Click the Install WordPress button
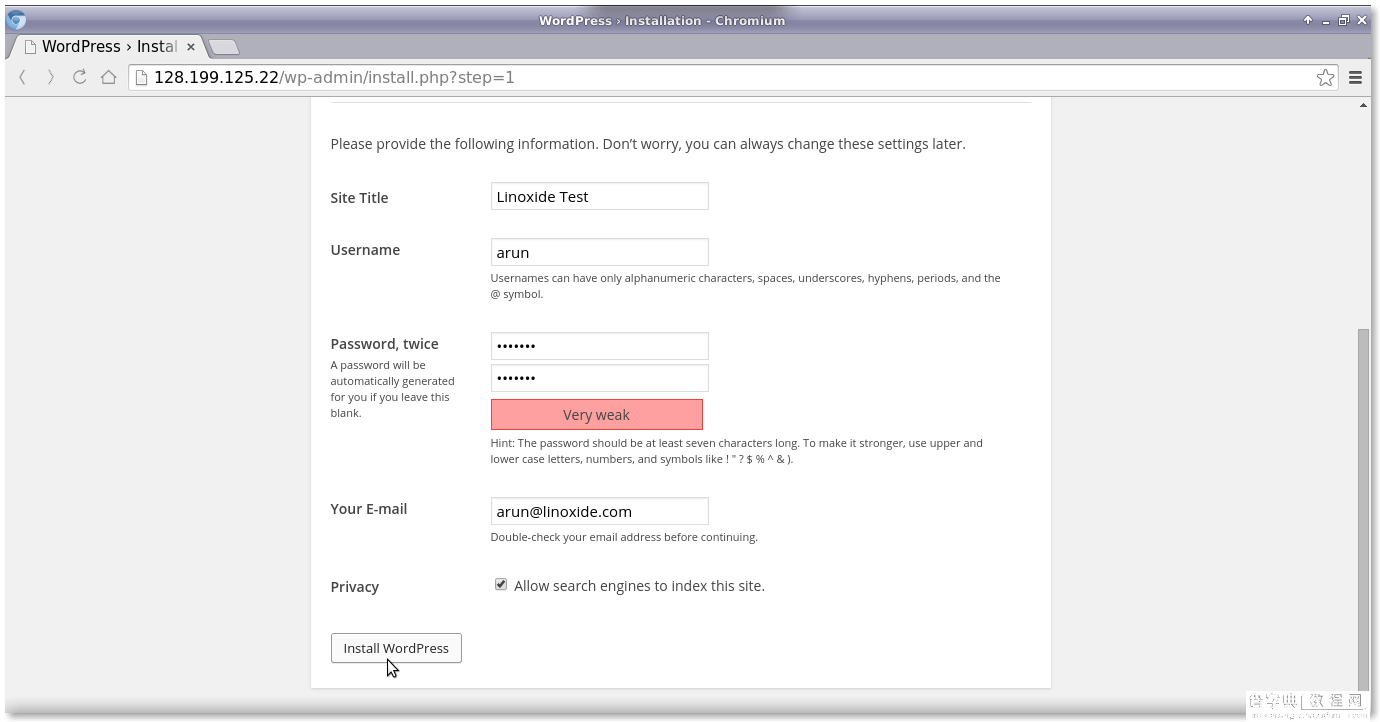 click(396, 648)
